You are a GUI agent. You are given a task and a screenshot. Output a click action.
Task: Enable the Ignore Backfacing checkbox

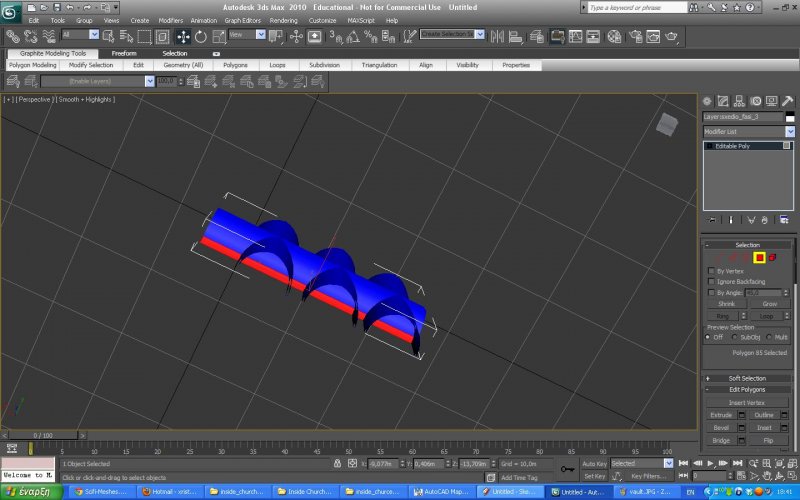pyautogui.click(x=711, y=282)
